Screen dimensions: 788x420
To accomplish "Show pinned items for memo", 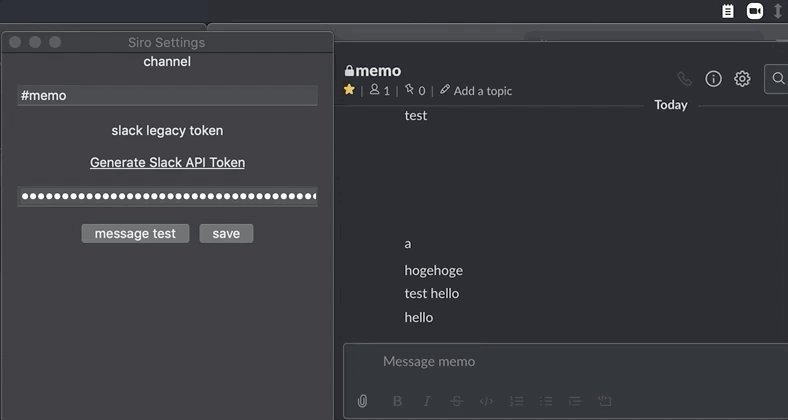I will coord(415,90).
